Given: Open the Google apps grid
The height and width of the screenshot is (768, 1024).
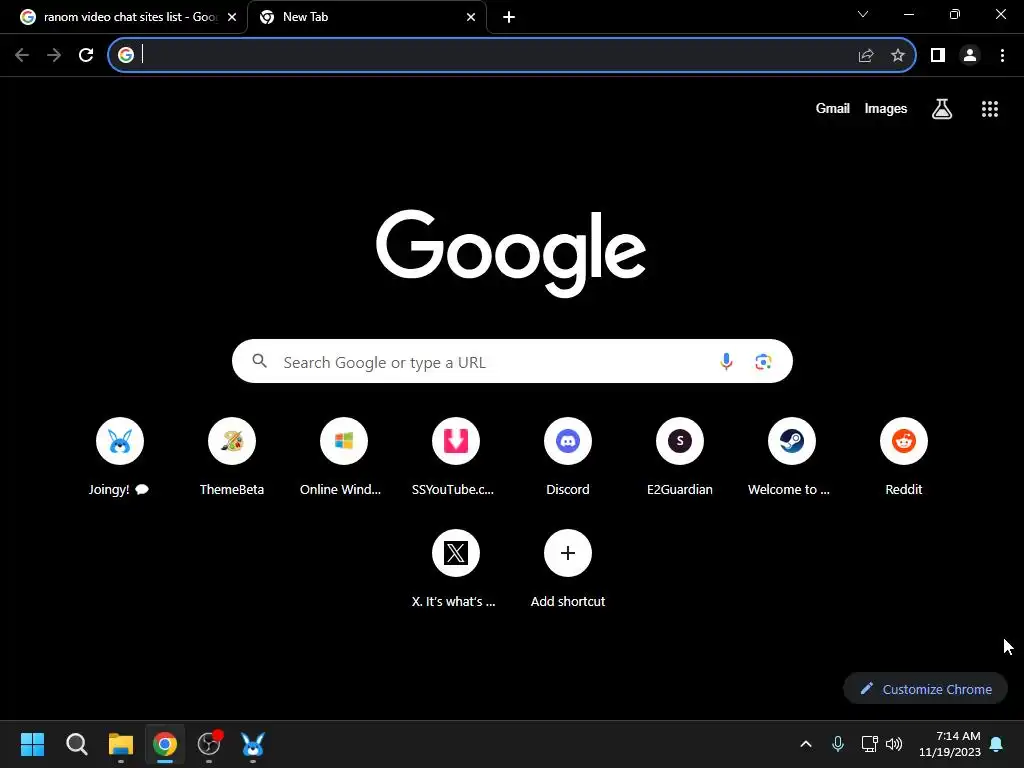Looking at the screenshot, I should click(990, 109).
